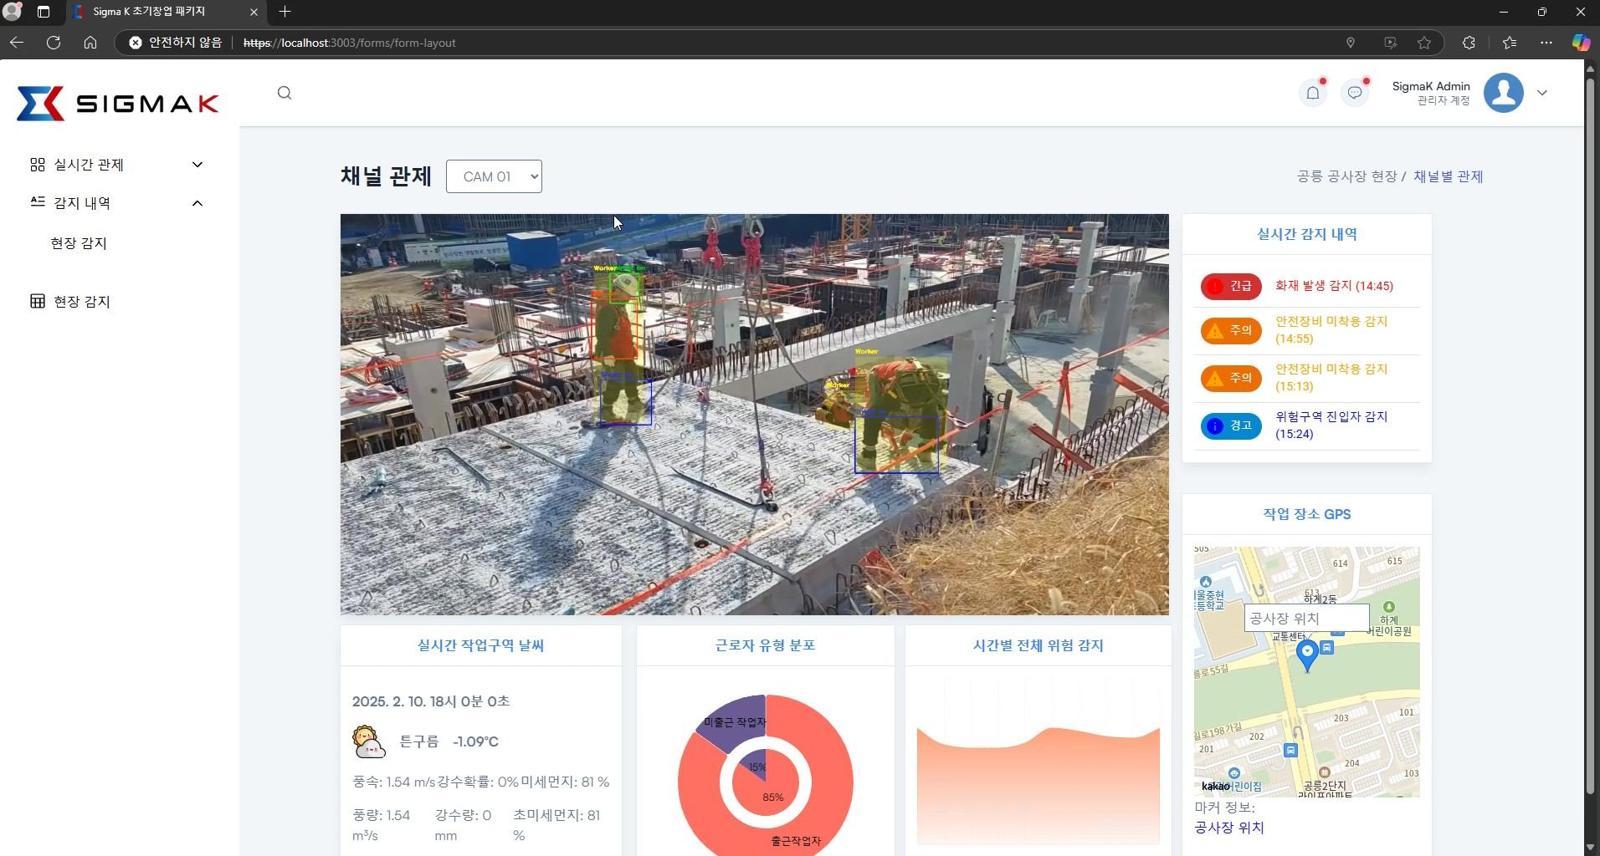Image resolution: width=1600 pixels, height=856 pixels.
Task: Click the 공사장 위치 marker info link
Action: click(1229, 828)
